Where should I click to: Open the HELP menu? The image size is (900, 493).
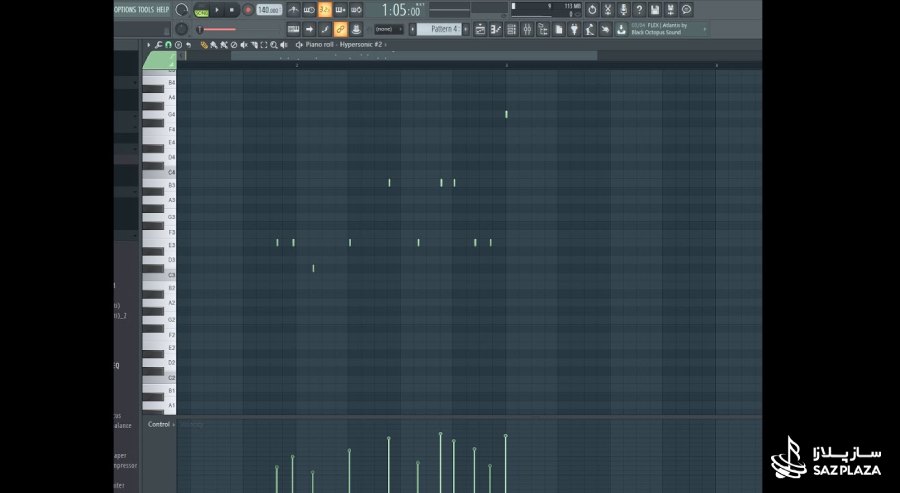pos(163,10)
